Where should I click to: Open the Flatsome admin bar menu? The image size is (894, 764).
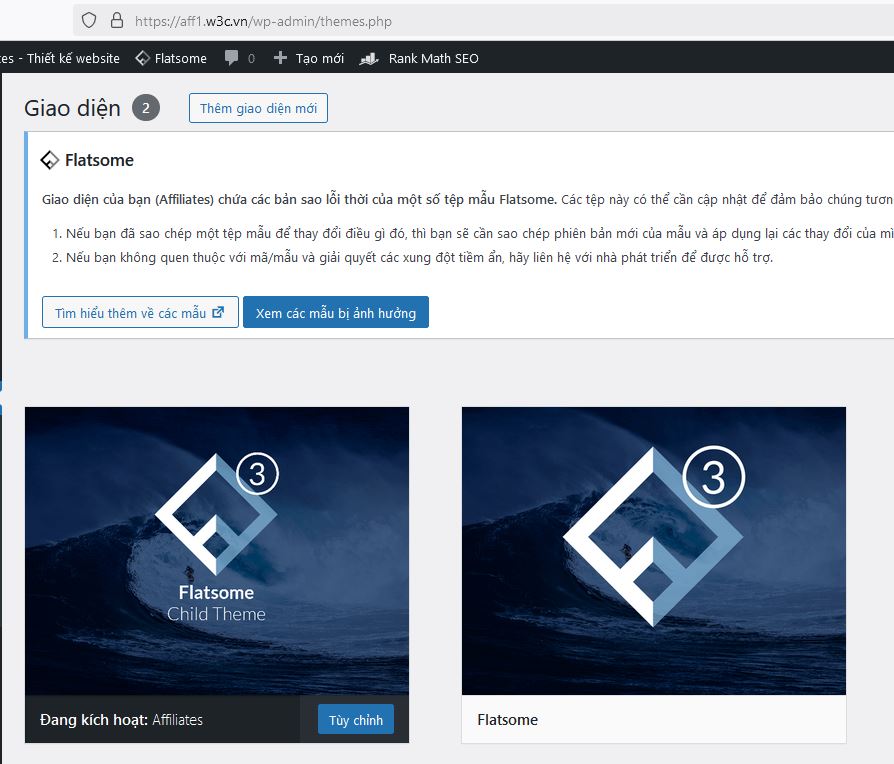click(x=171, y=58)
